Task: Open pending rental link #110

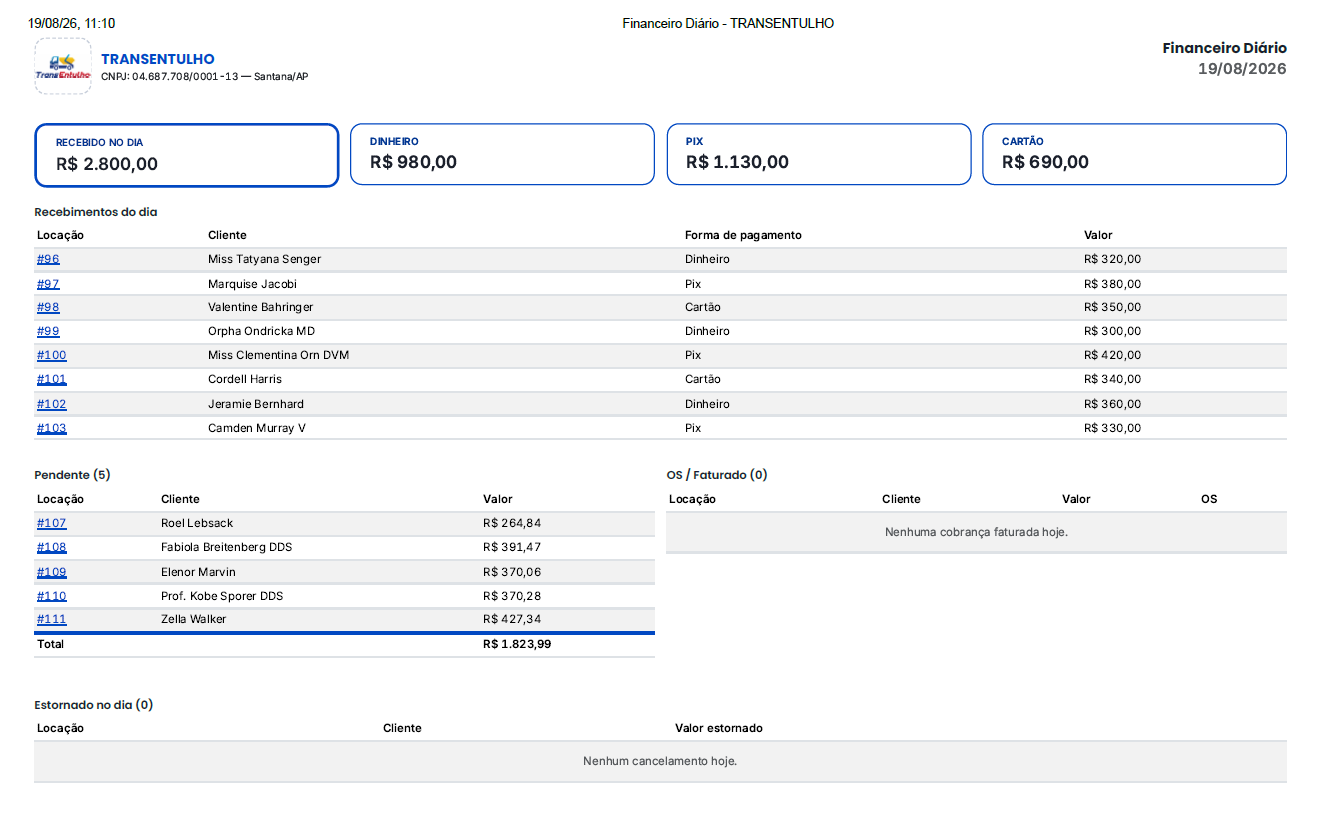Action: [52, 596]
